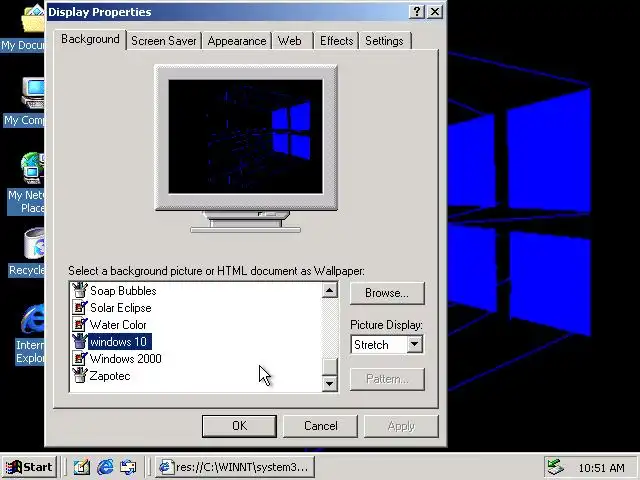Select windows 10 wallpaper
The image size is (640, 480).
point(119,342)
